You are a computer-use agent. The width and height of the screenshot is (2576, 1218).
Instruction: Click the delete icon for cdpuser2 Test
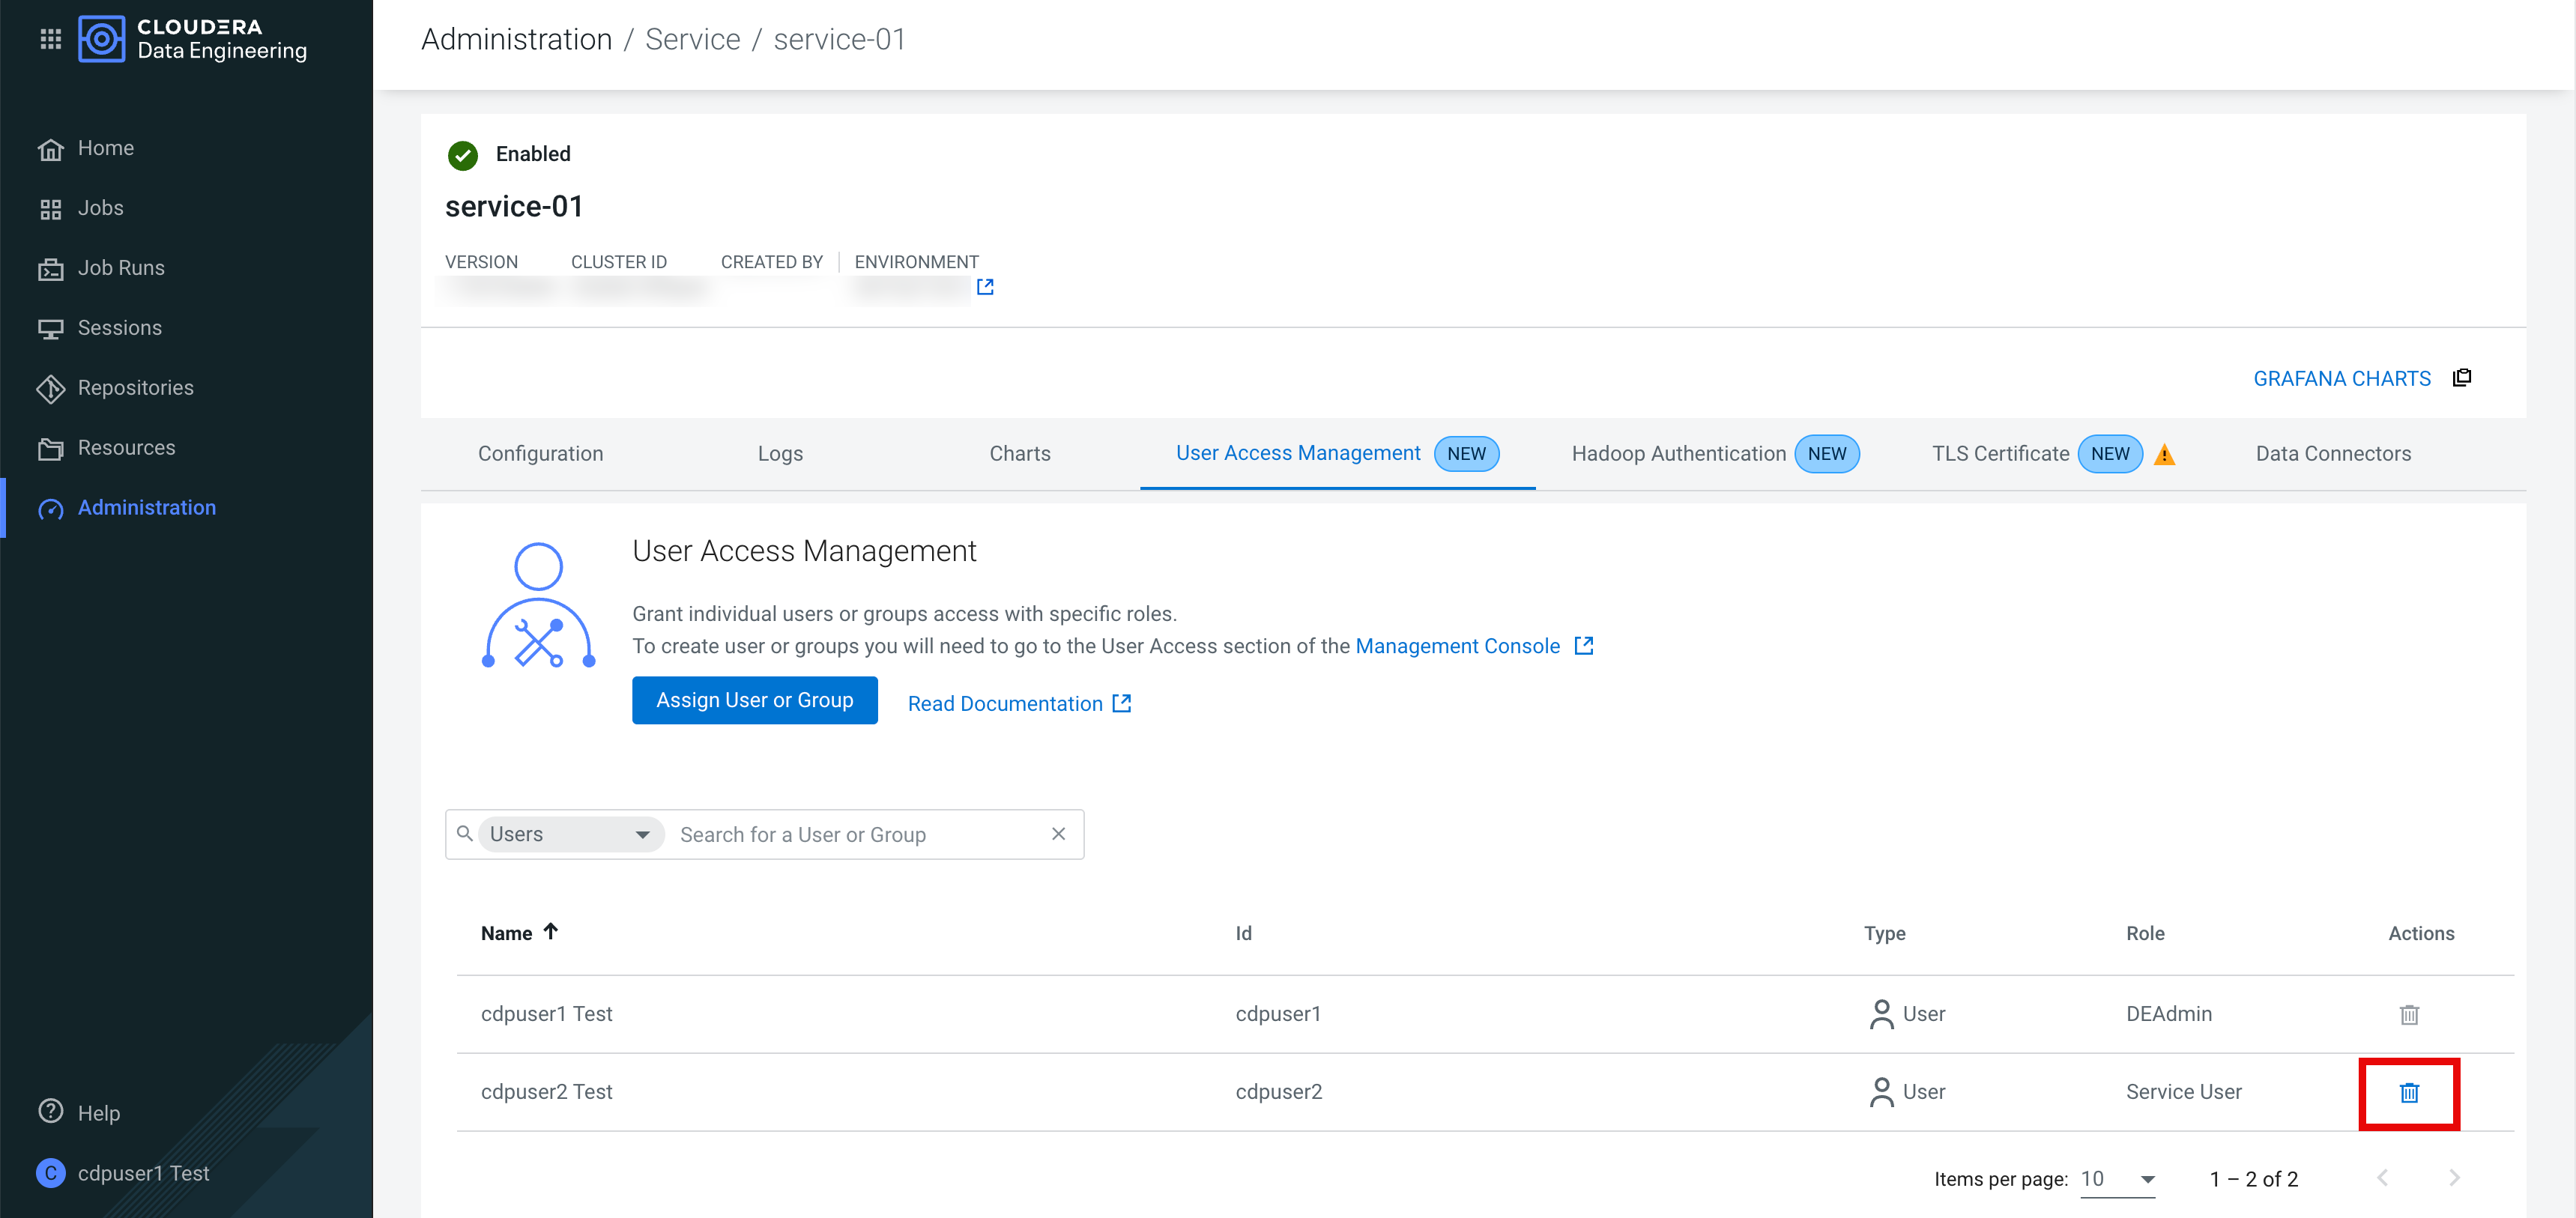2409,1093
